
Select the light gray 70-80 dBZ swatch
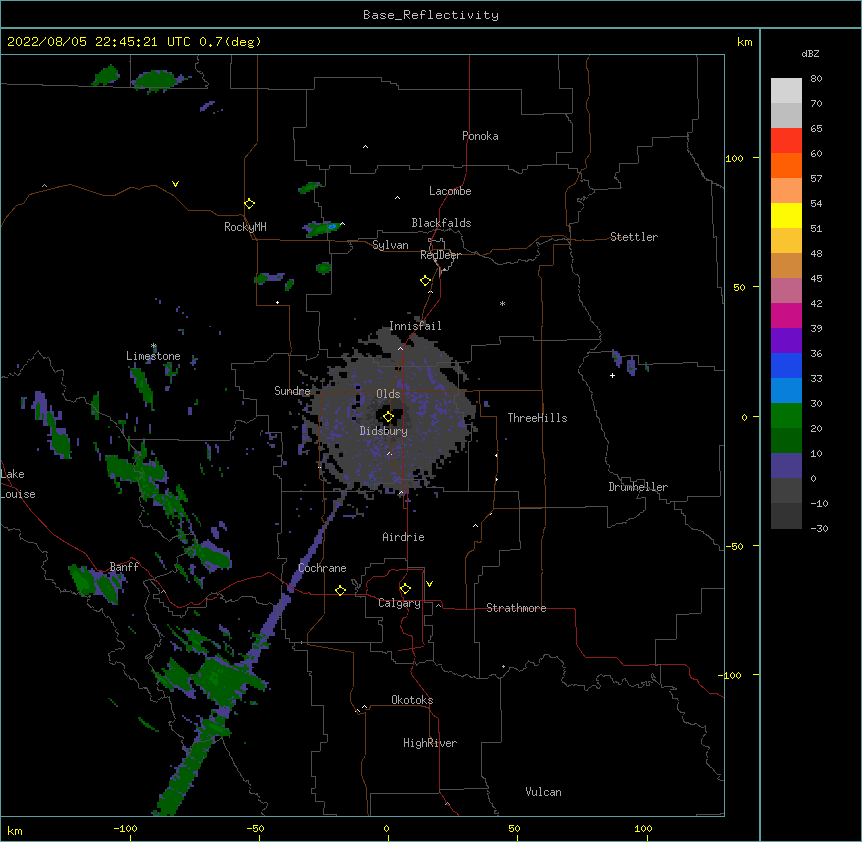[786, 91]
